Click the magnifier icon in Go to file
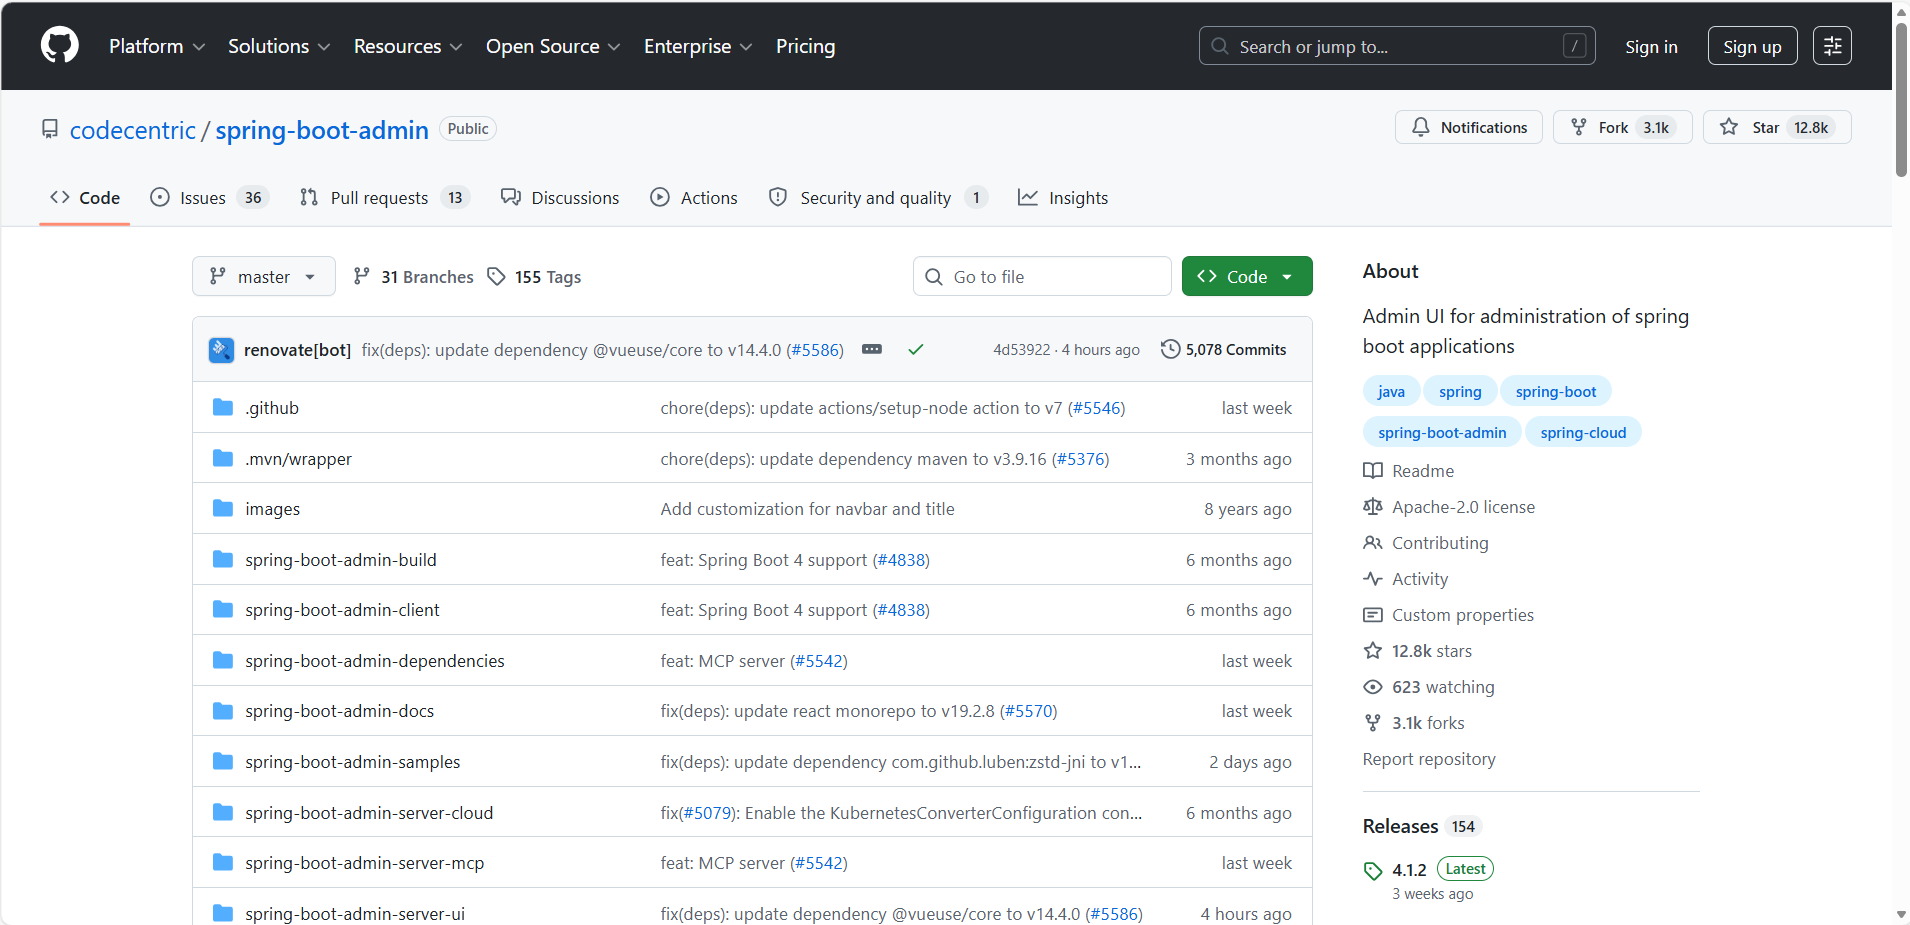The height and width of the screenshot is (925, 1910). tap(934, 276)
